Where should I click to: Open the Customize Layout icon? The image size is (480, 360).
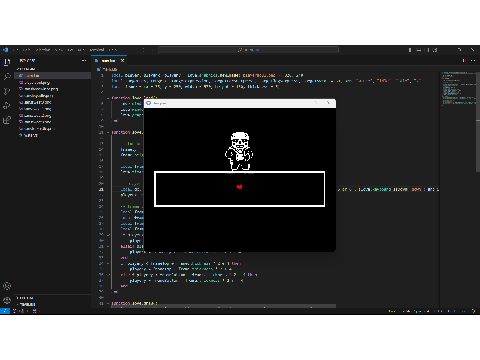435,50
